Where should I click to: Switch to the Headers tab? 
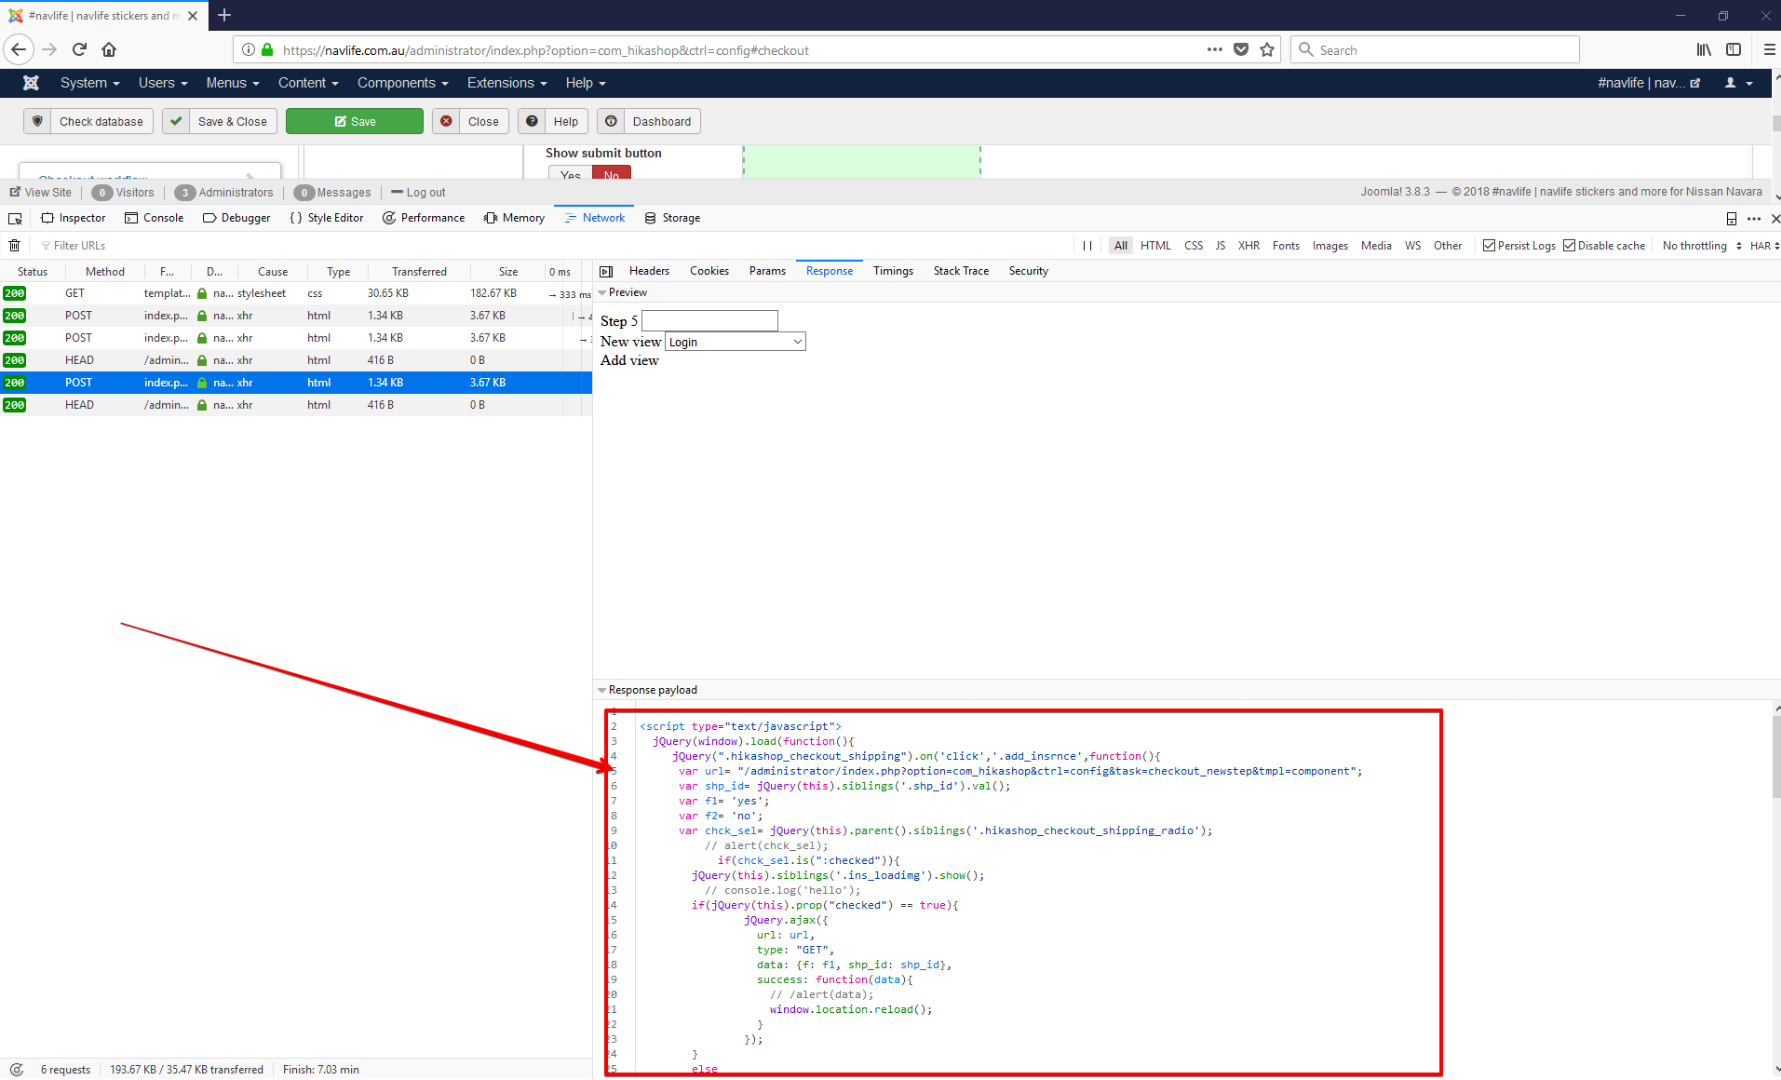pos(649,271)
